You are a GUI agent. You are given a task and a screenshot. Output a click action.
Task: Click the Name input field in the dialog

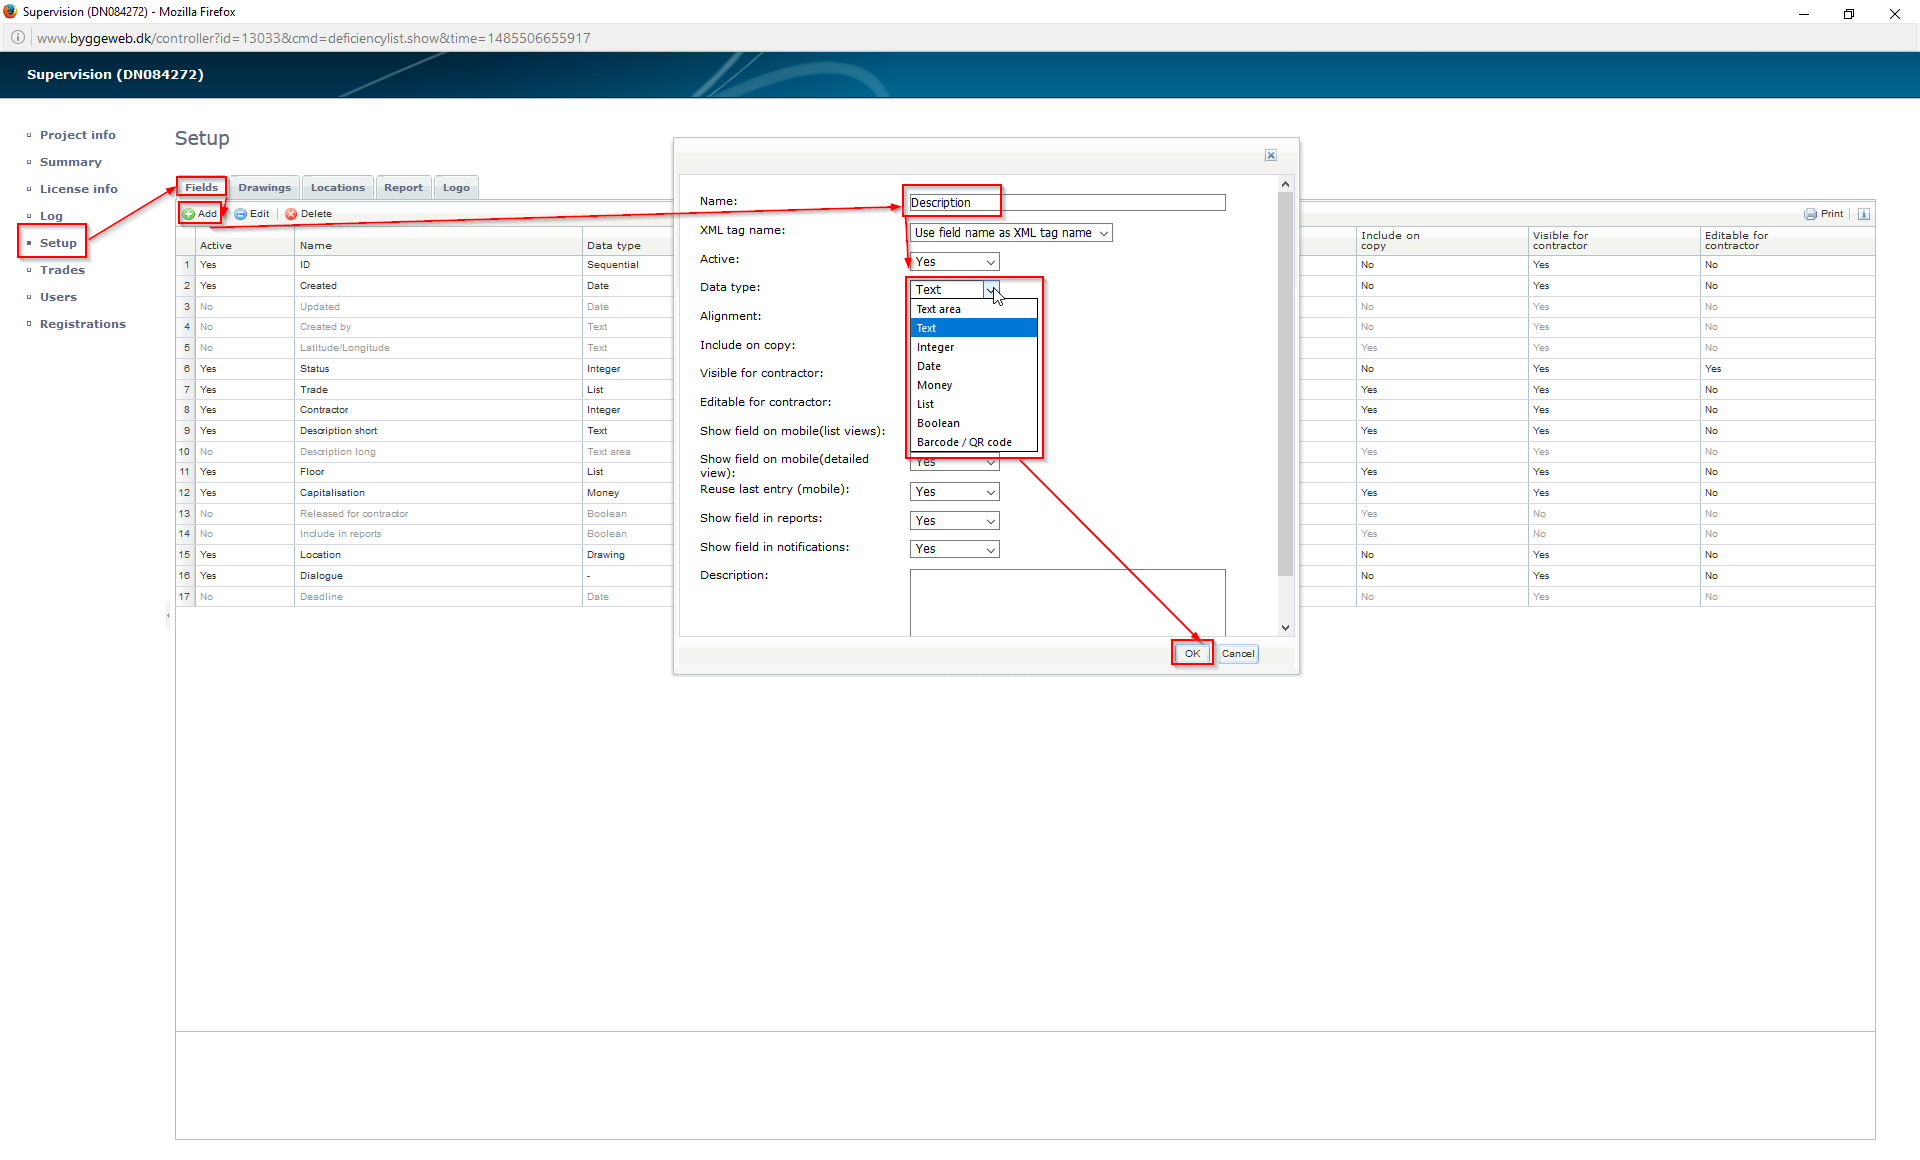point(1067,203)
